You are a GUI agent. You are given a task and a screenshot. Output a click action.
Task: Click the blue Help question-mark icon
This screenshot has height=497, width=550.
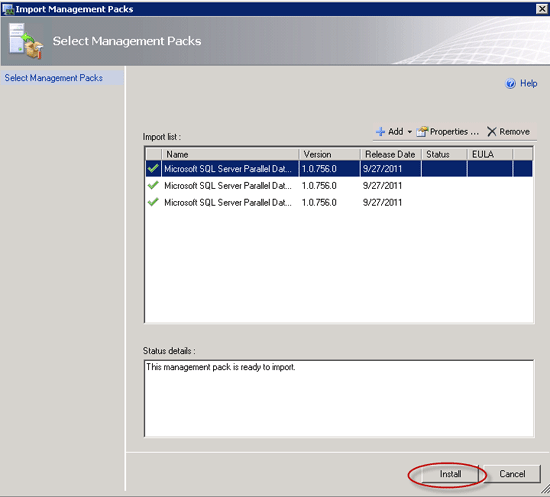[x=510, y=83]
